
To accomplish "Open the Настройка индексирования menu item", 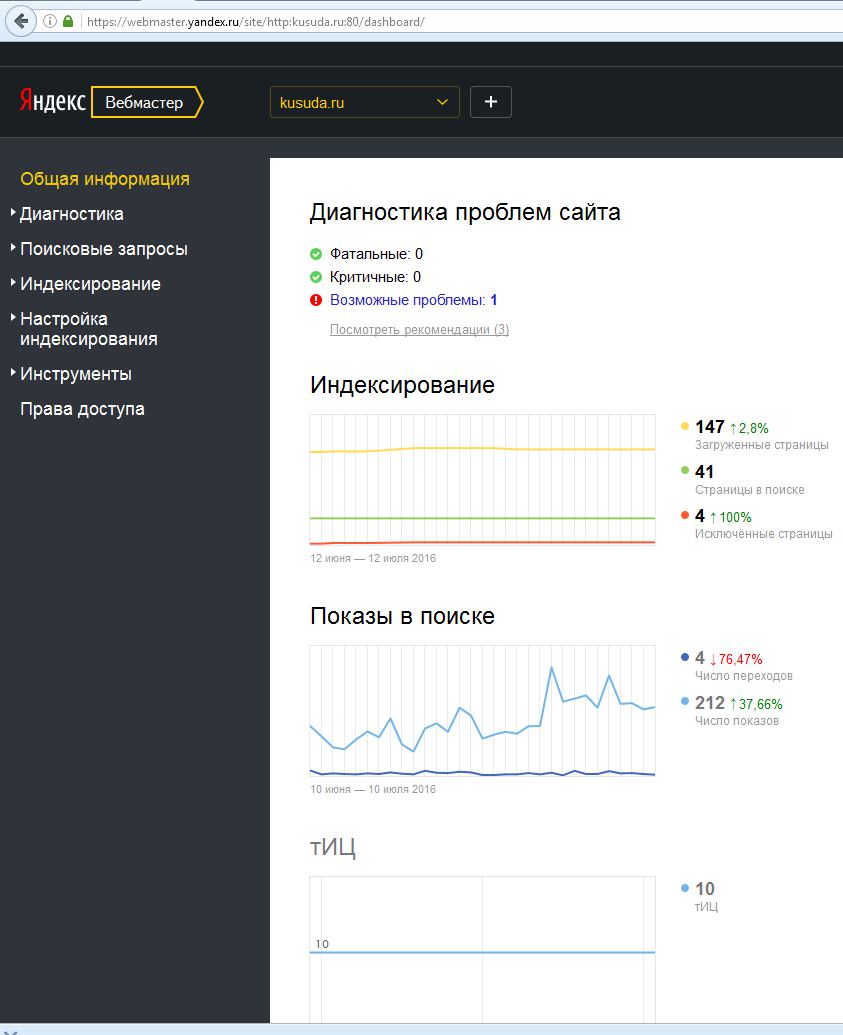I will tap(89, 329).
